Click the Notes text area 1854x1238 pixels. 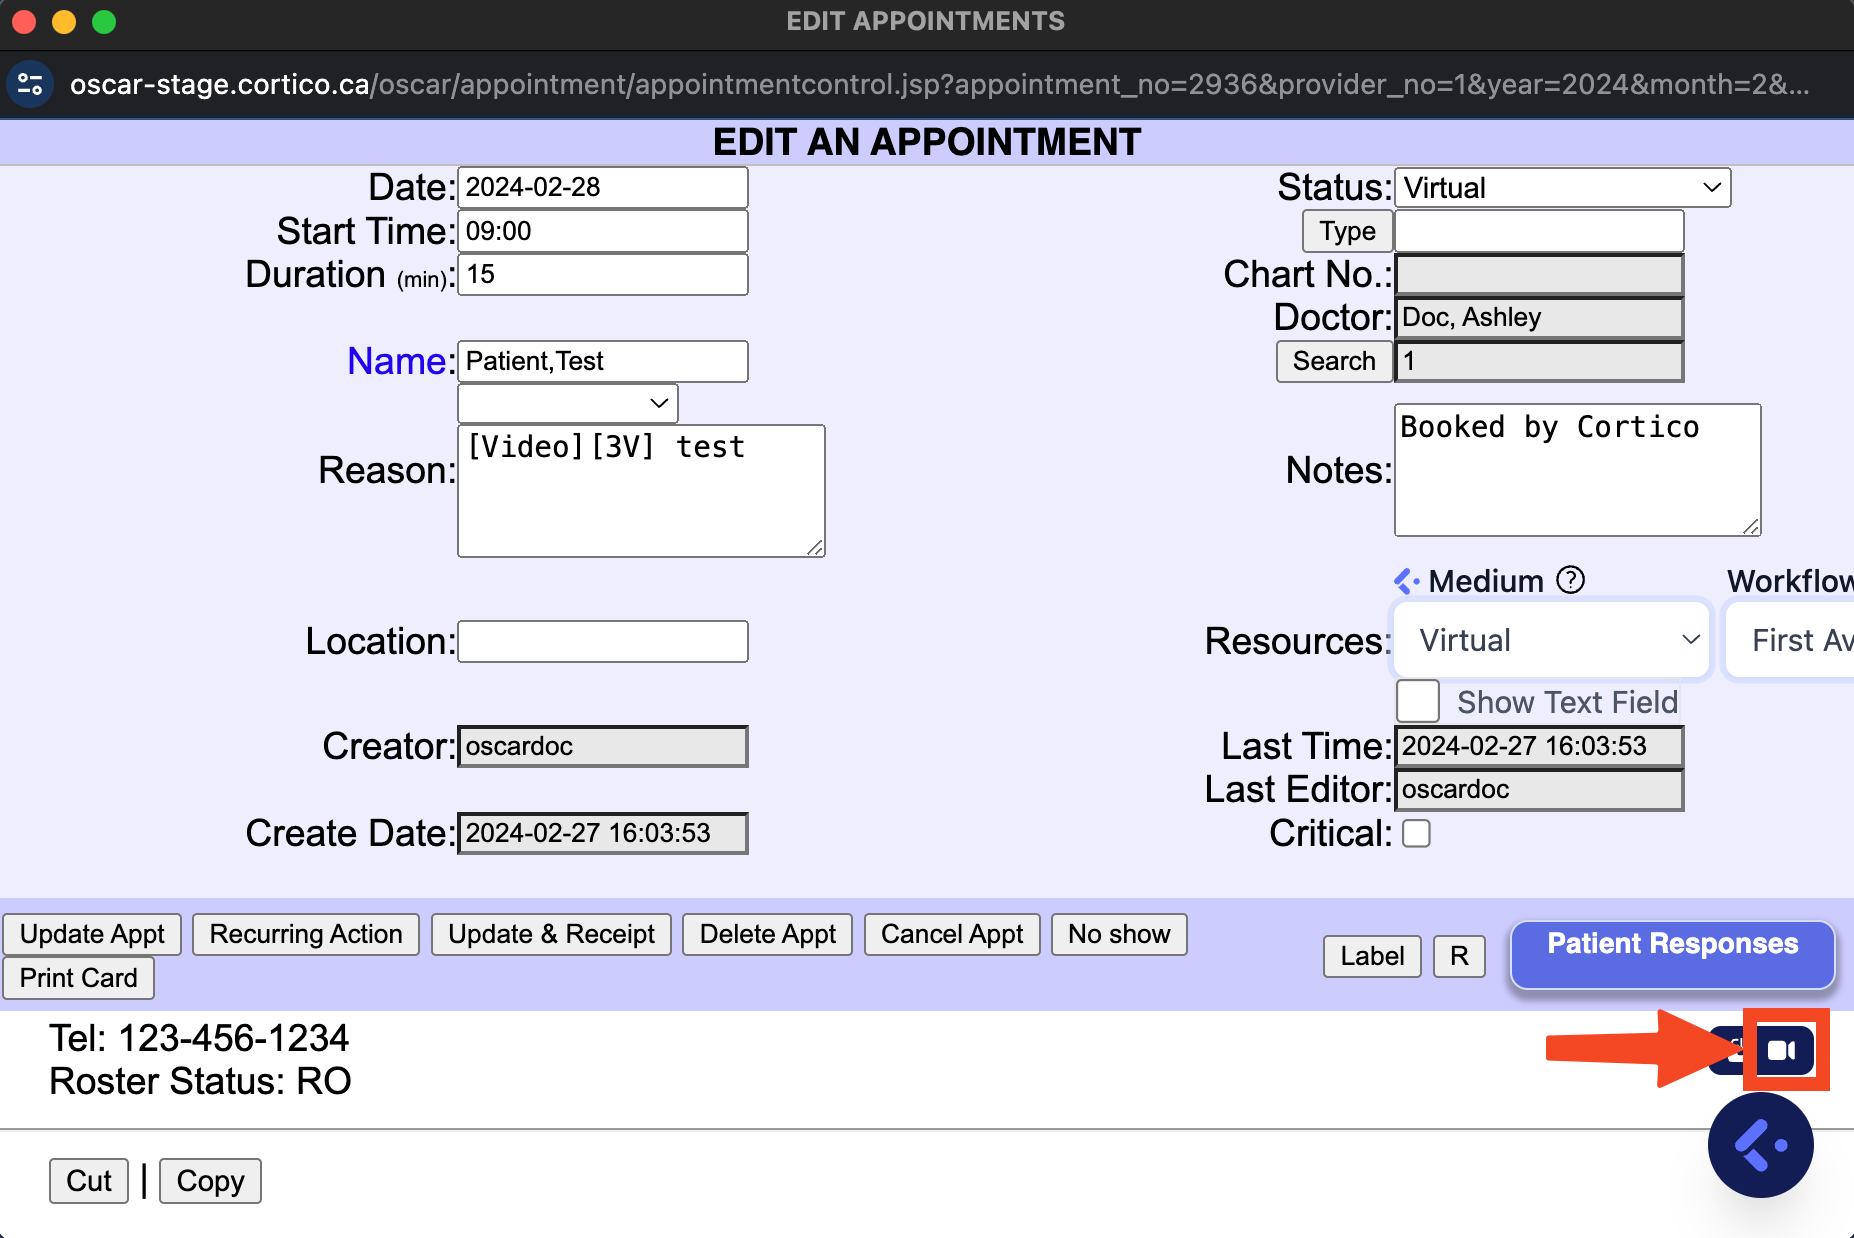coord(1577,470)
